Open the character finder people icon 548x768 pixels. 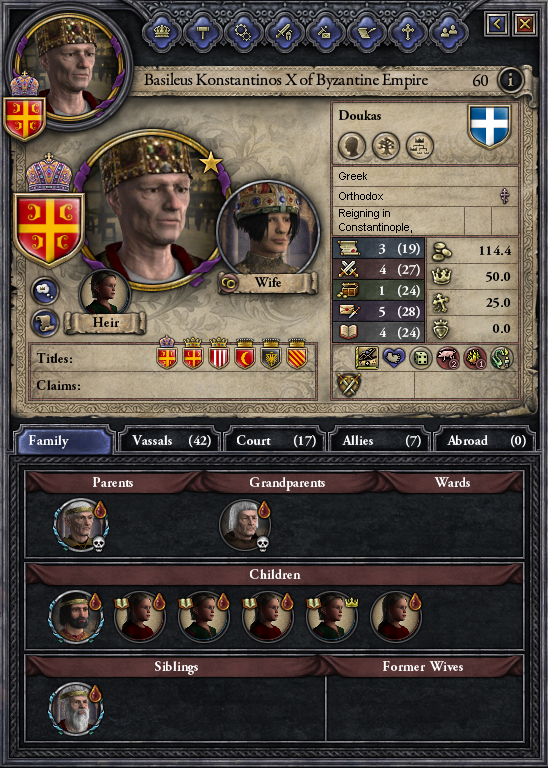coord(449,32)
